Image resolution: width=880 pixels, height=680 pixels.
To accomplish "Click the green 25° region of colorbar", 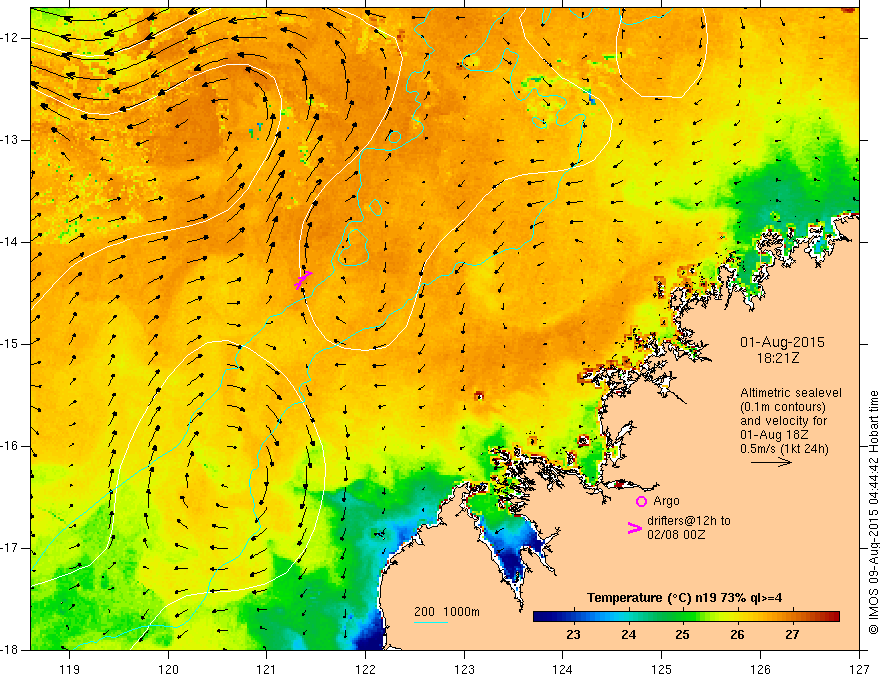I will click(682, 617).
